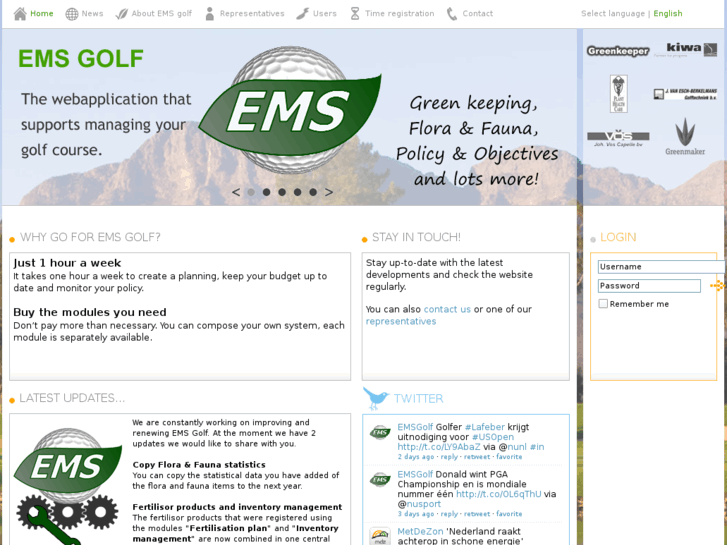Click the Contact phone icon

coord(452,14)
